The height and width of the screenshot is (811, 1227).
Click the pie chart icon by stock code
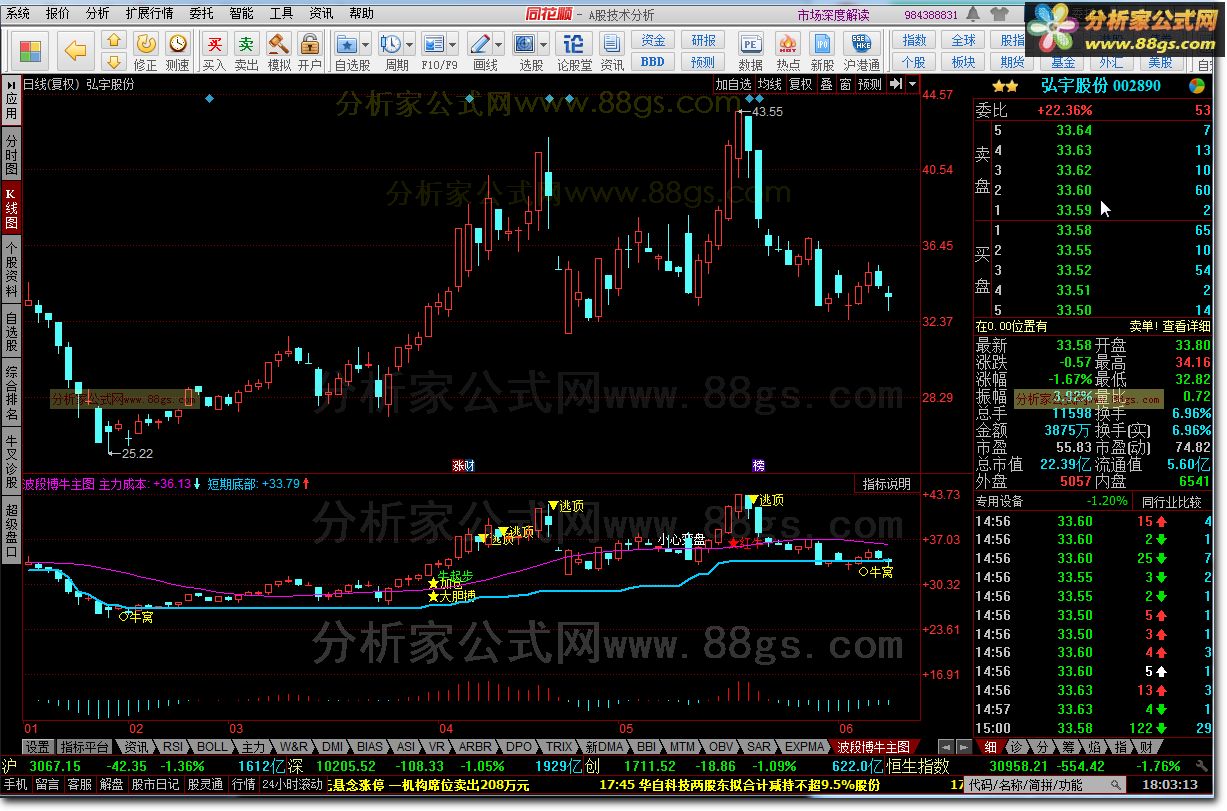pos(1197,86)
